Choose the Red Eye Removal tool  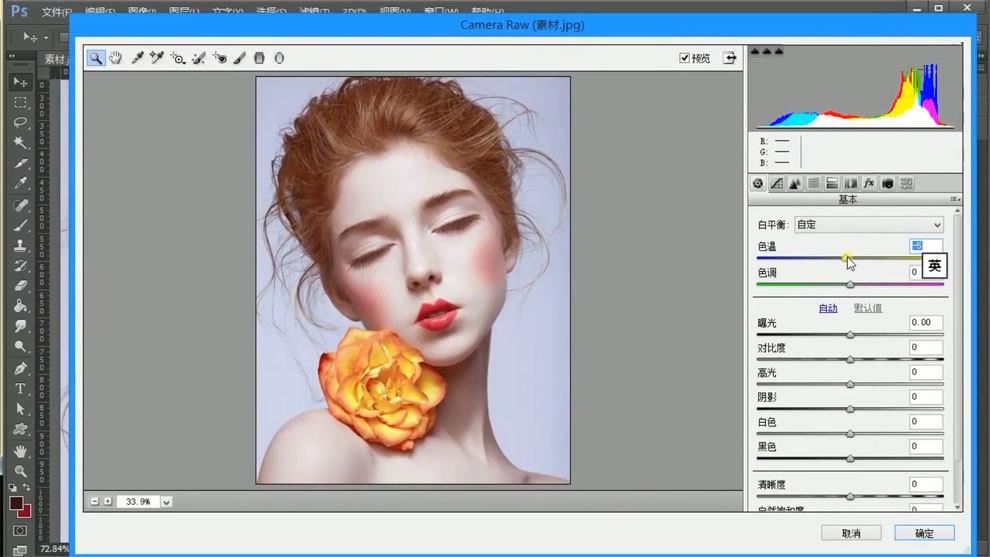[x=219, y=58]
